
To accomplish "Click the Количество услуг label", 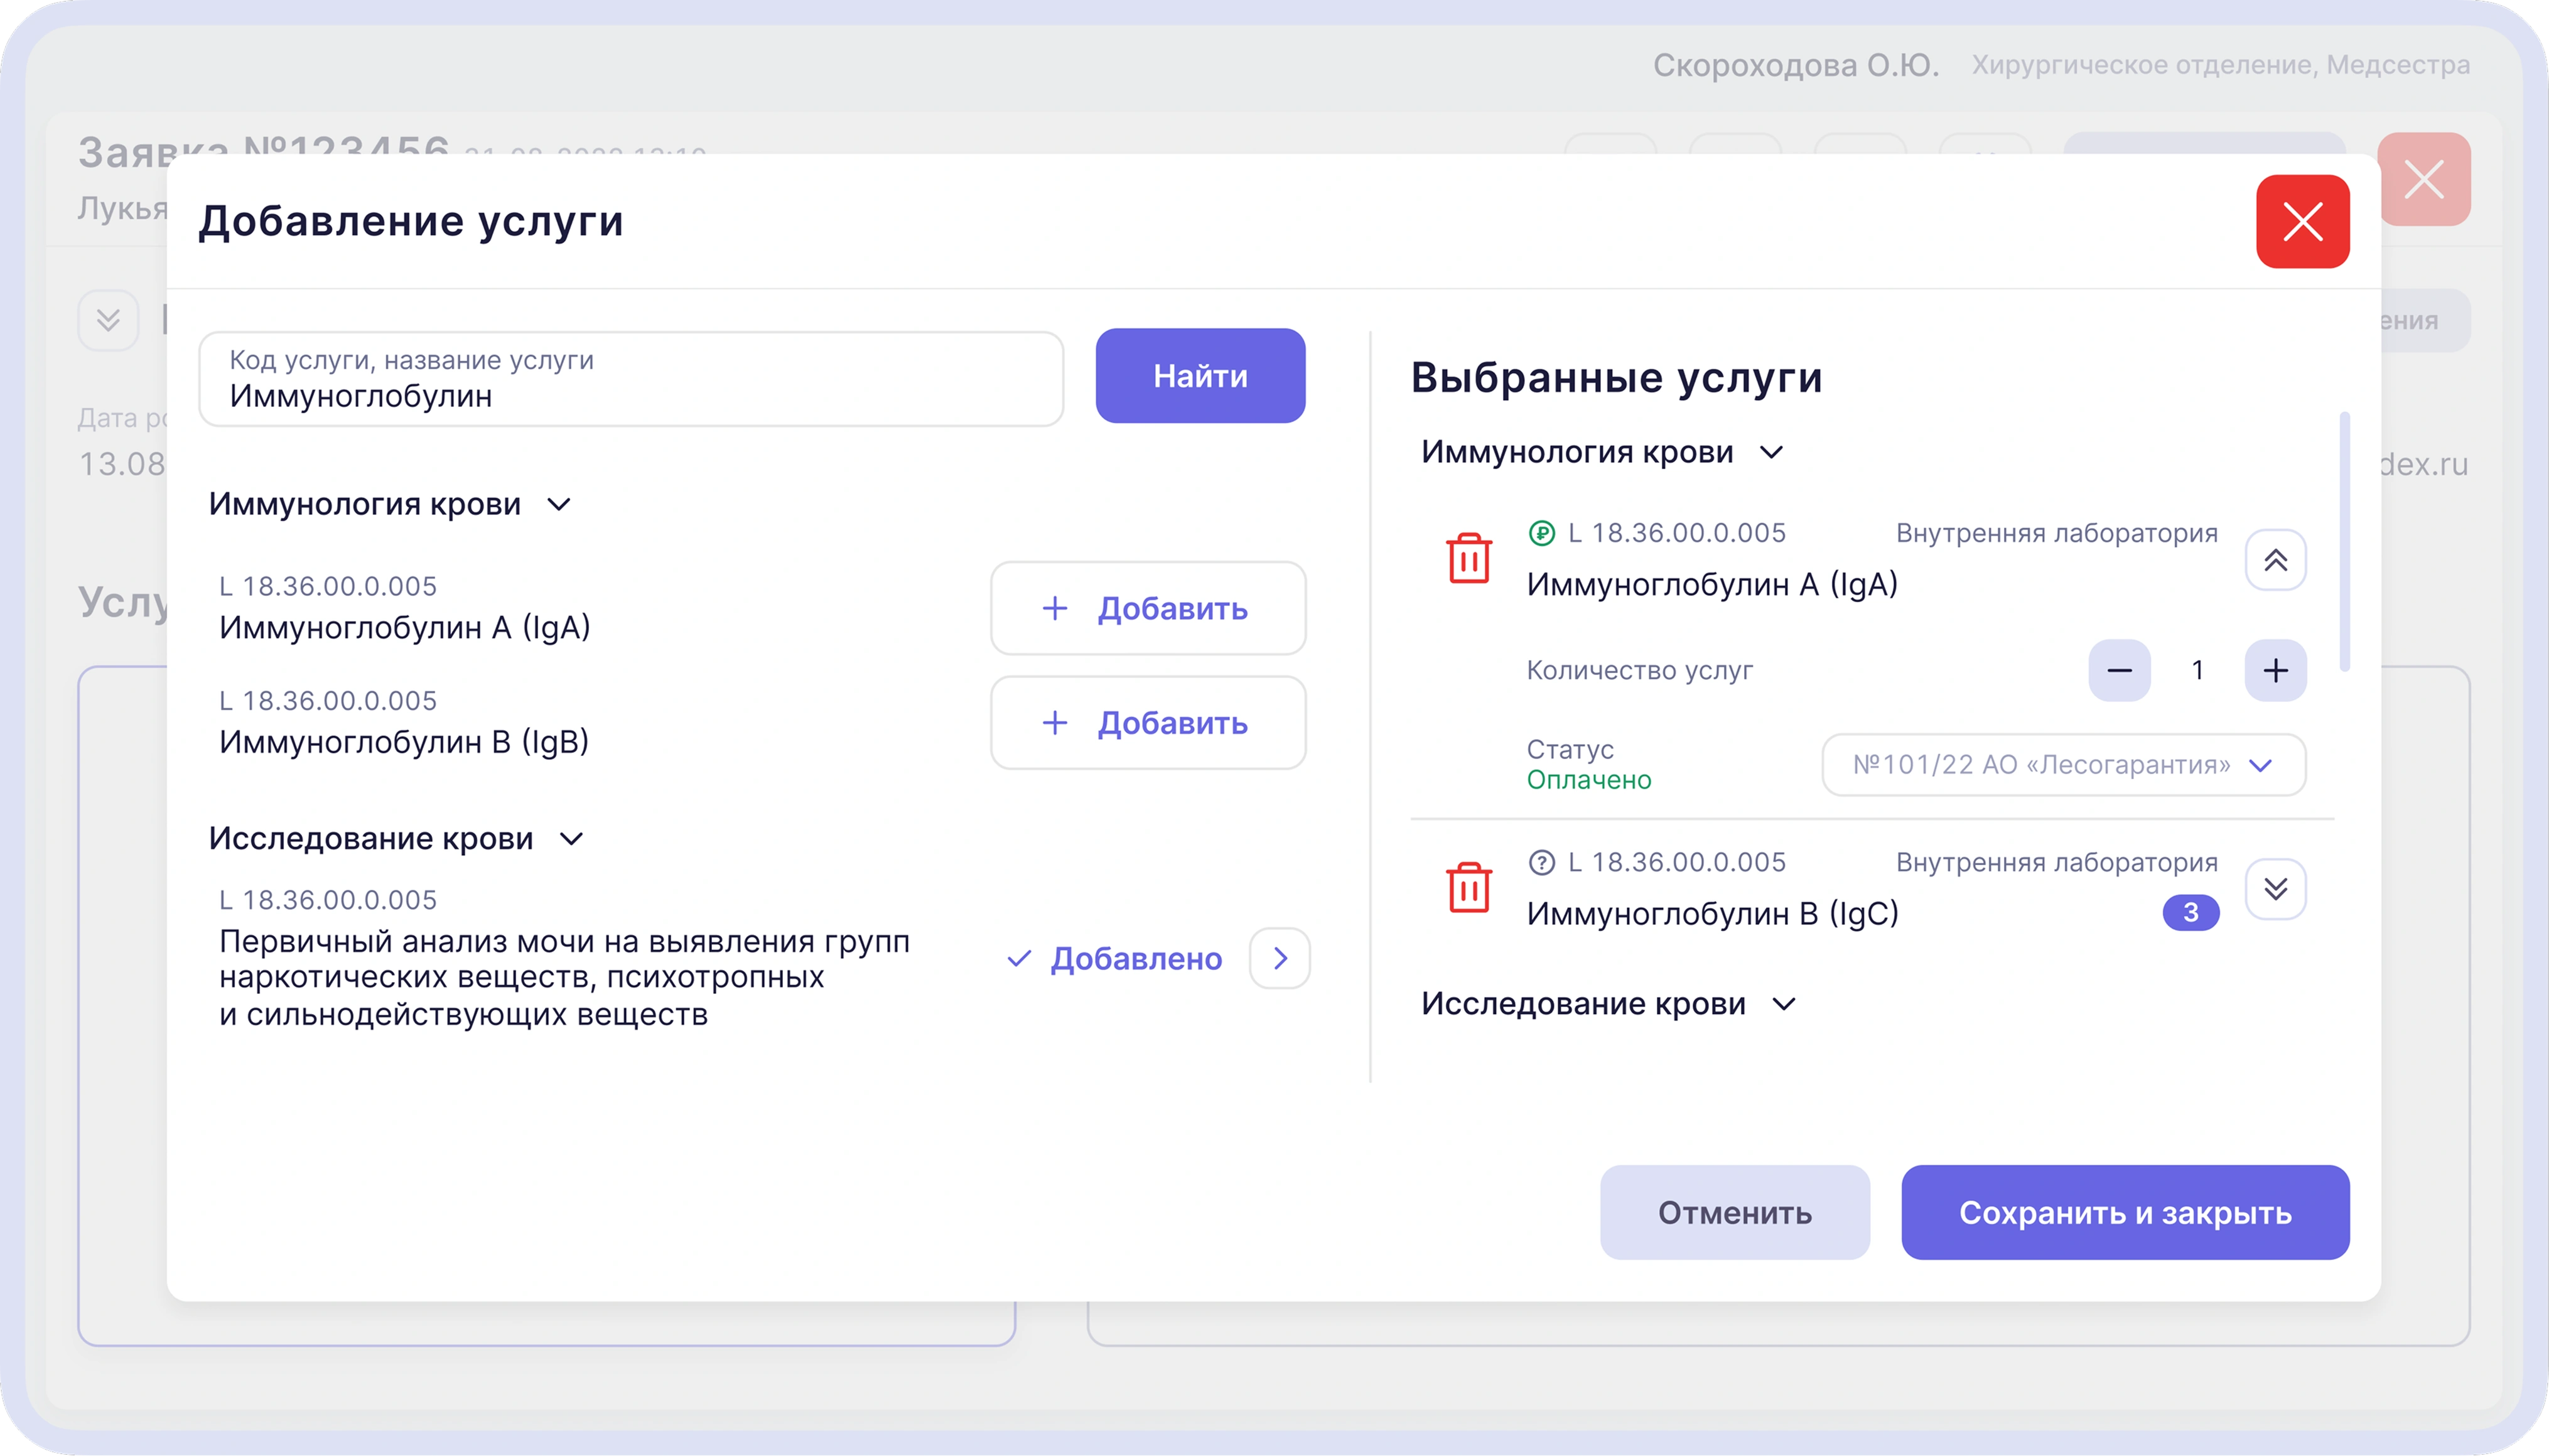I will click(x=1640, y=670).
